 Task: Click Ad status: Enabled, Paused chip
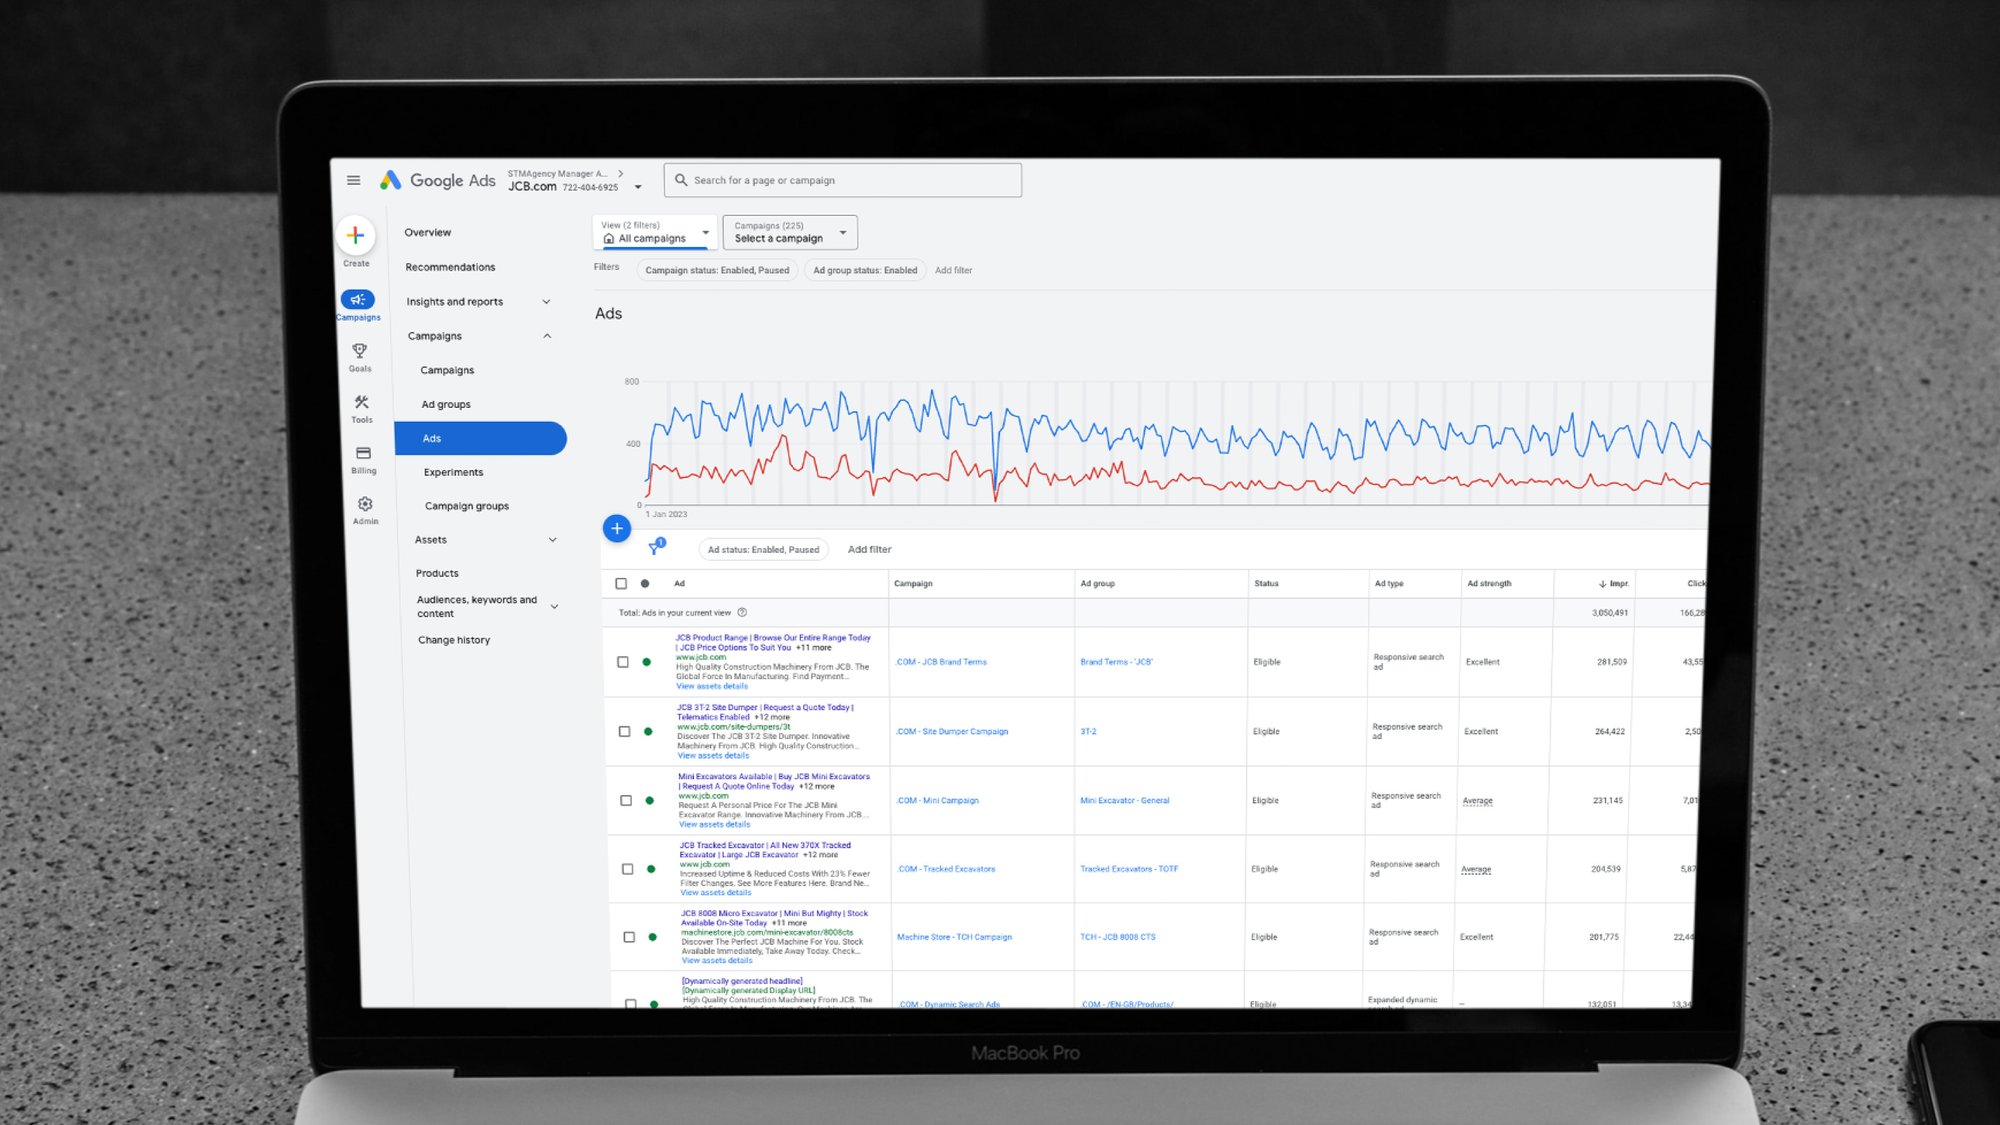click(x=763, y=549)
